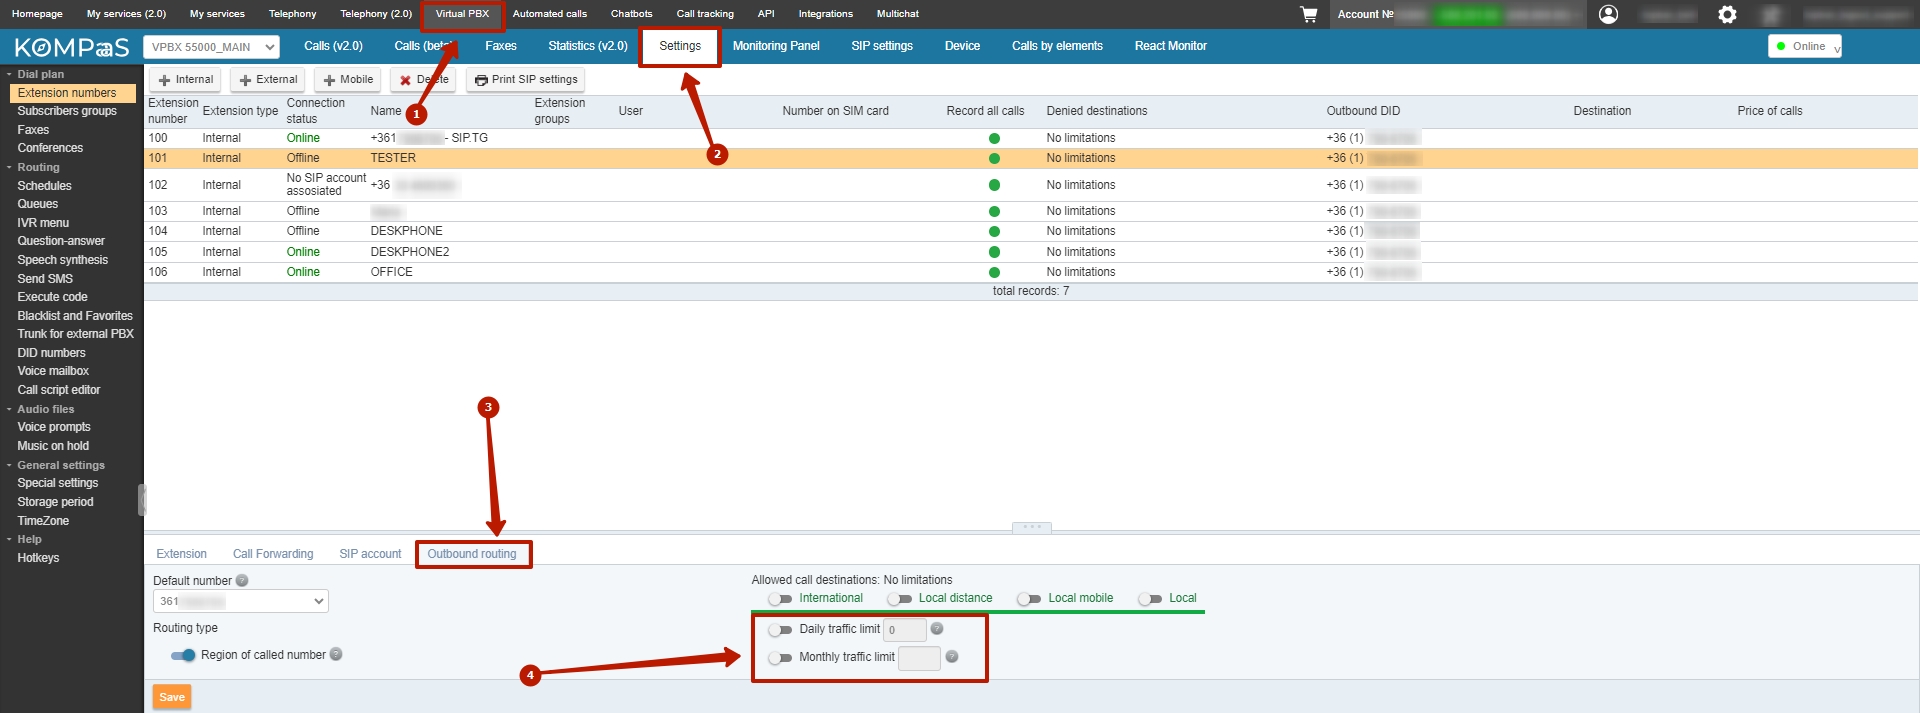
Task: Open the Virtual PBX top menu
Action: coord(462,14)
